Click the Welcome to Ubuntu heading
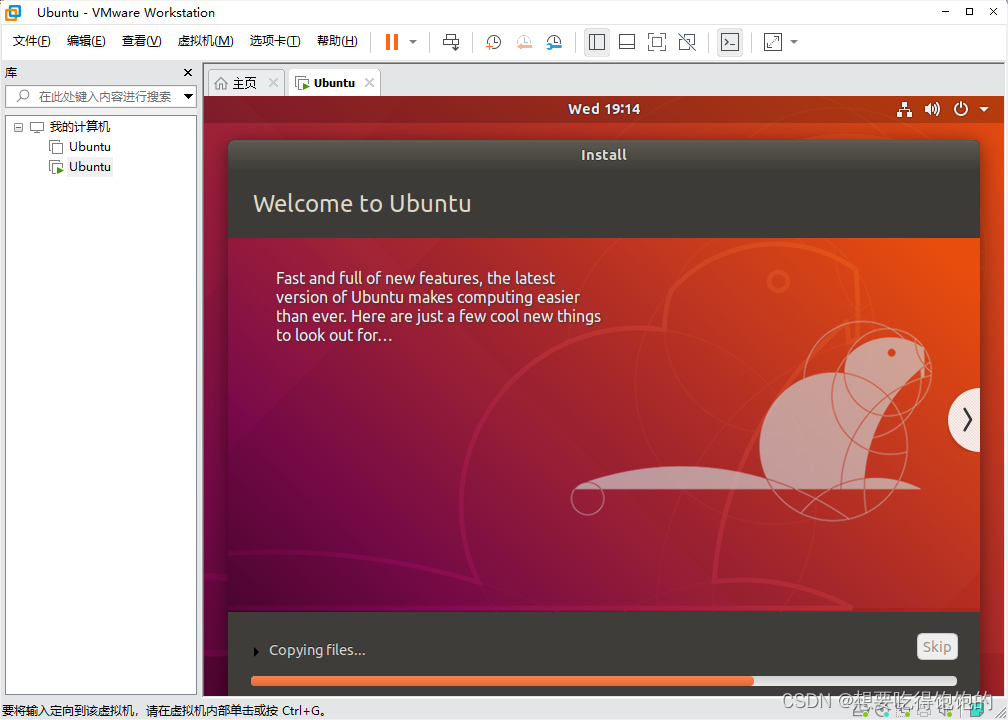 pos(362,203)
